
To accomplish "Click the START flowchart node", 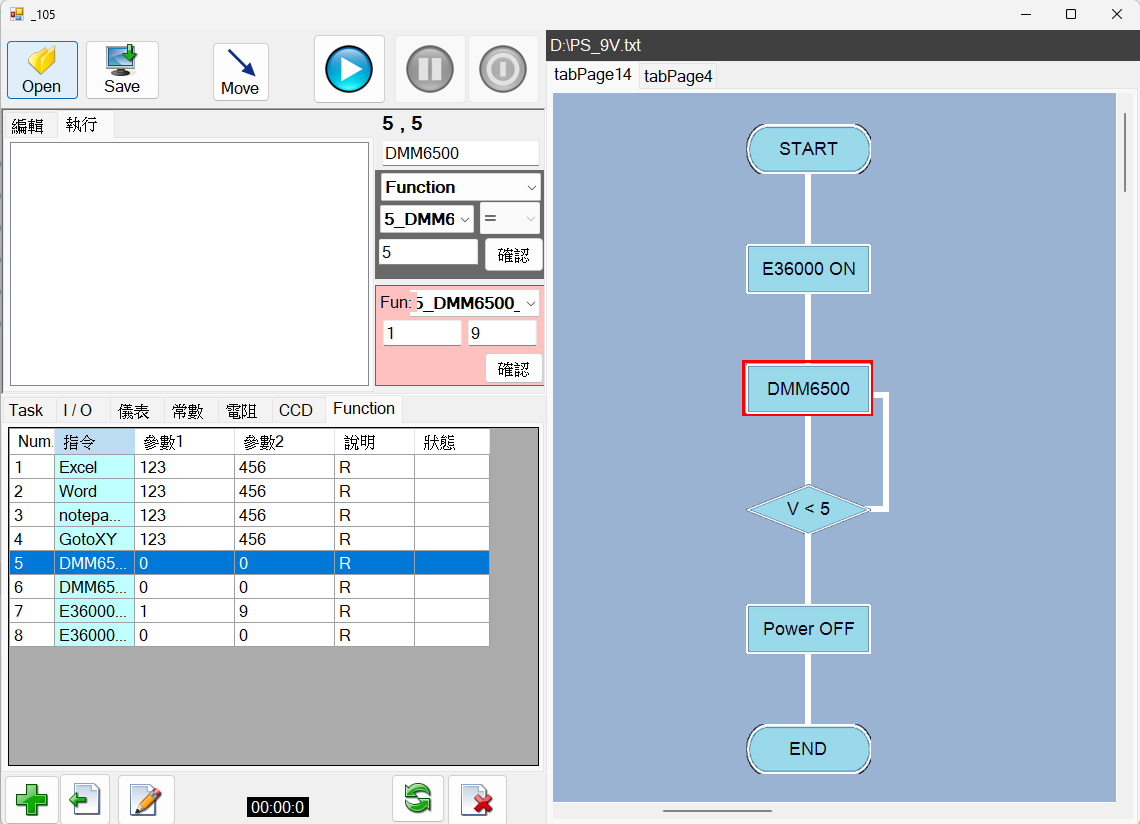I will [808, 149].
